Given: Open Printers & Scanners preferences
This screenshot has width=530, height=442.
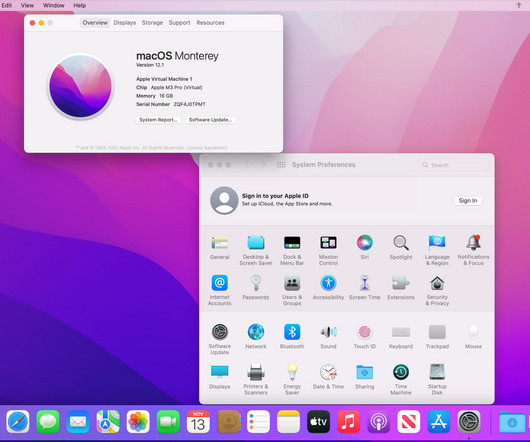Looking at the screenshot, I should click(256, 380).
